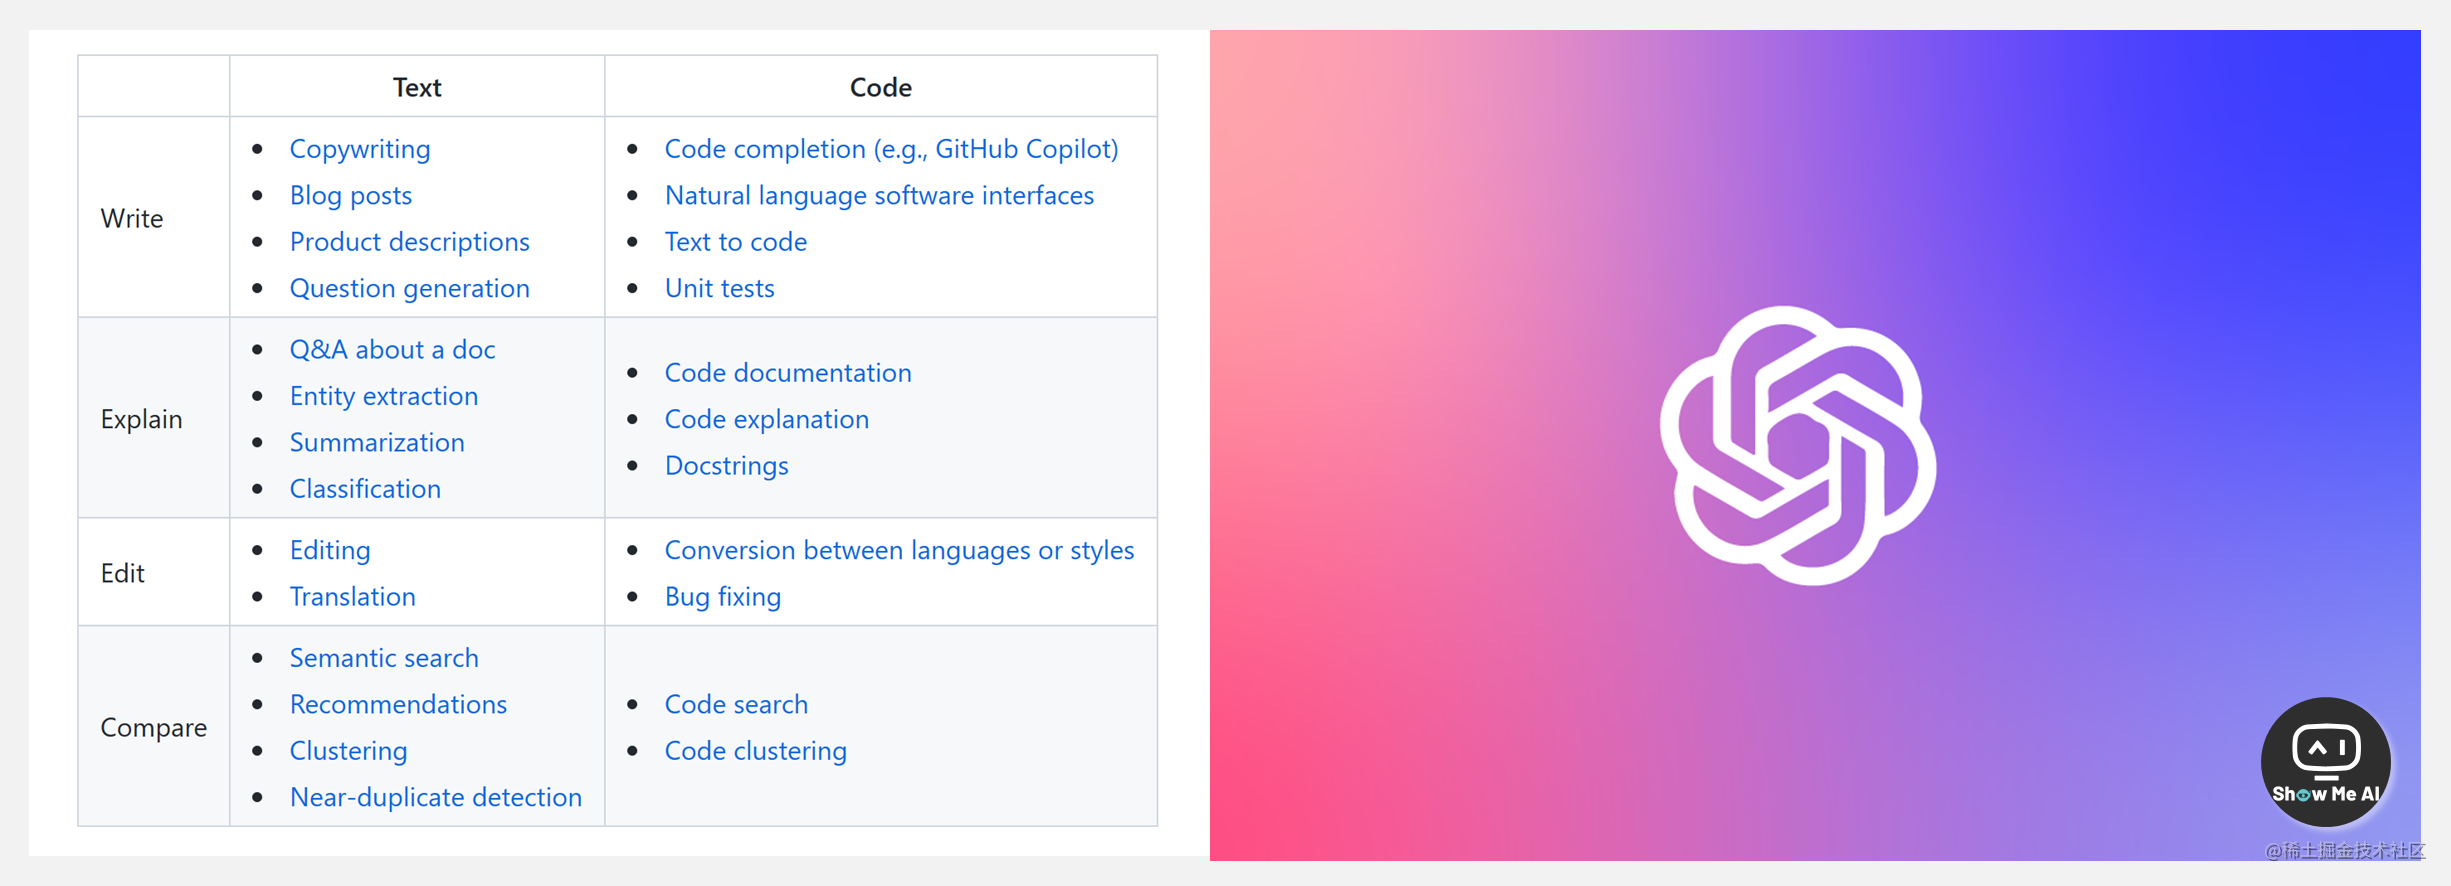Viewport: 2451px width, 886px height.
Task: Open the Blog posts link
Action: tap(351, 195)
